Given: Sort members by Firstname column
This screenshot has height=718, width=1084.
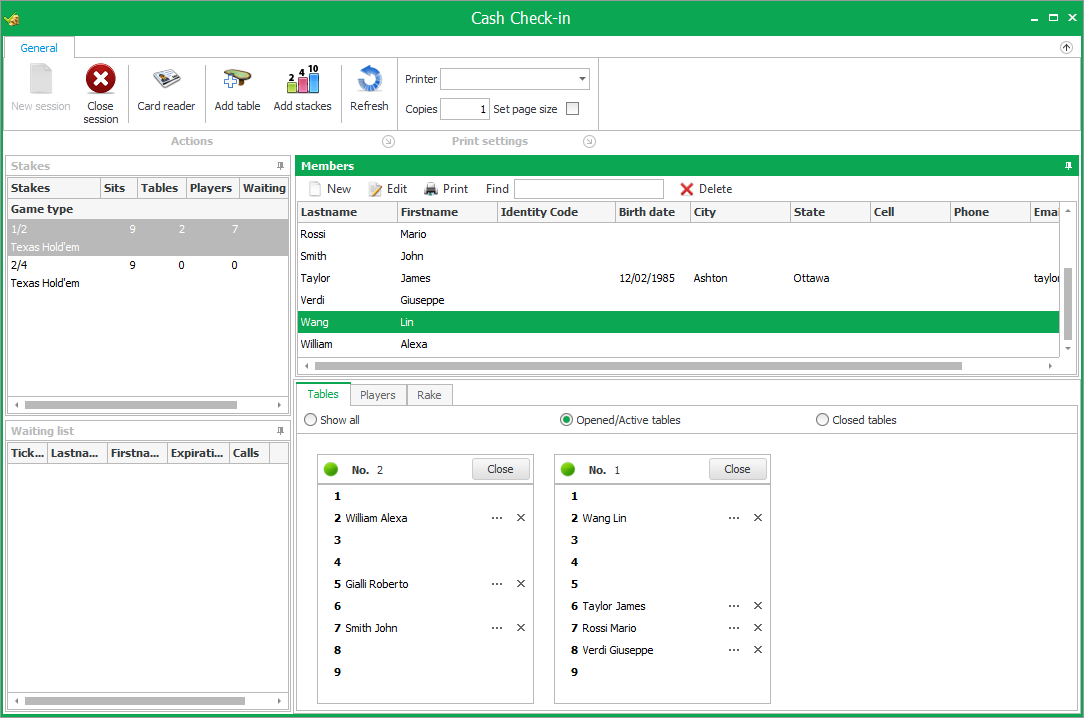Looking at the screenshot, I should click(x=448, y=212).
